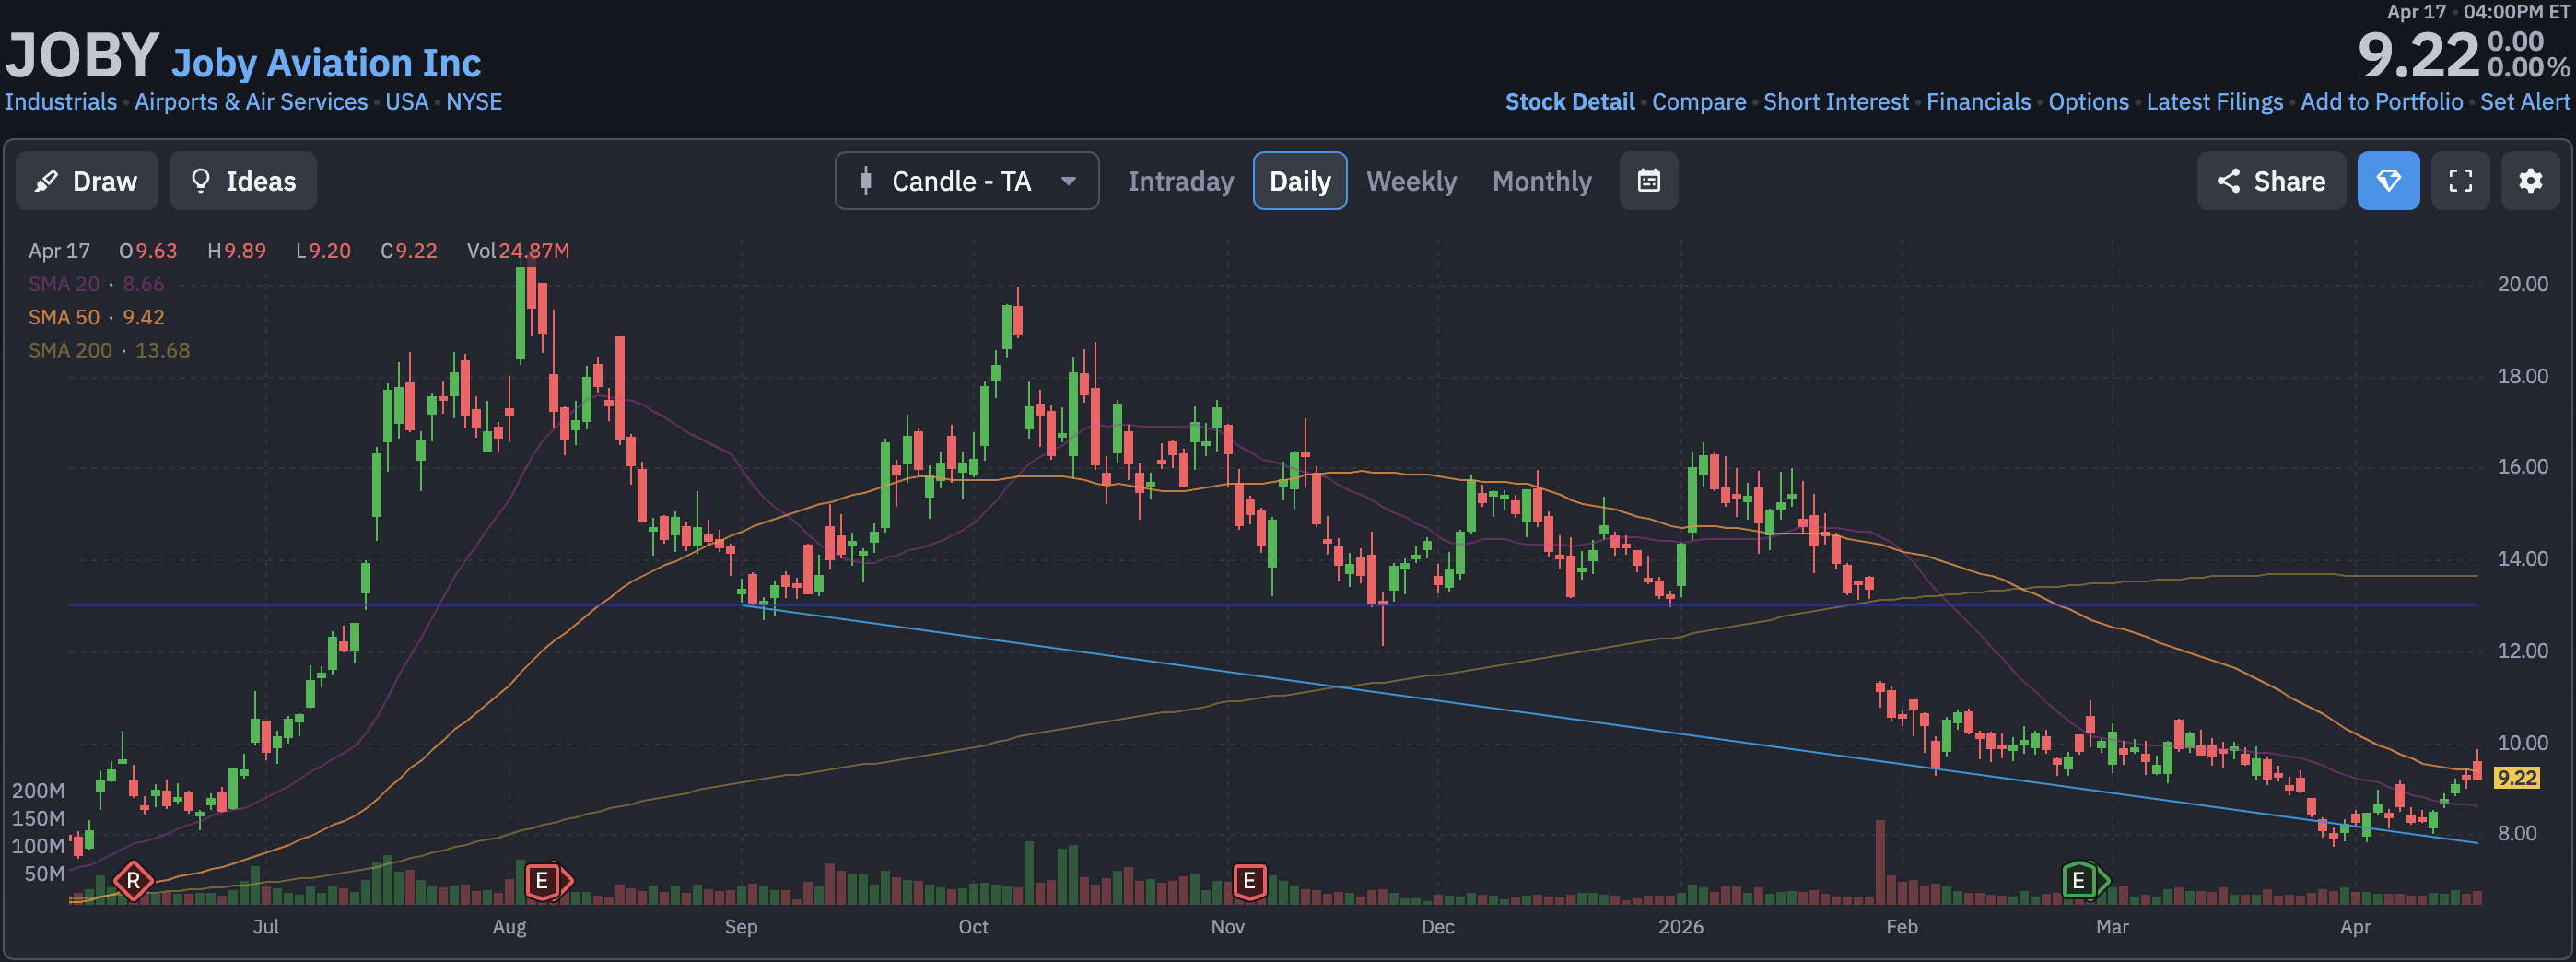
Task: Click the 2026 label on the time axis
Action: (1680, 927)
